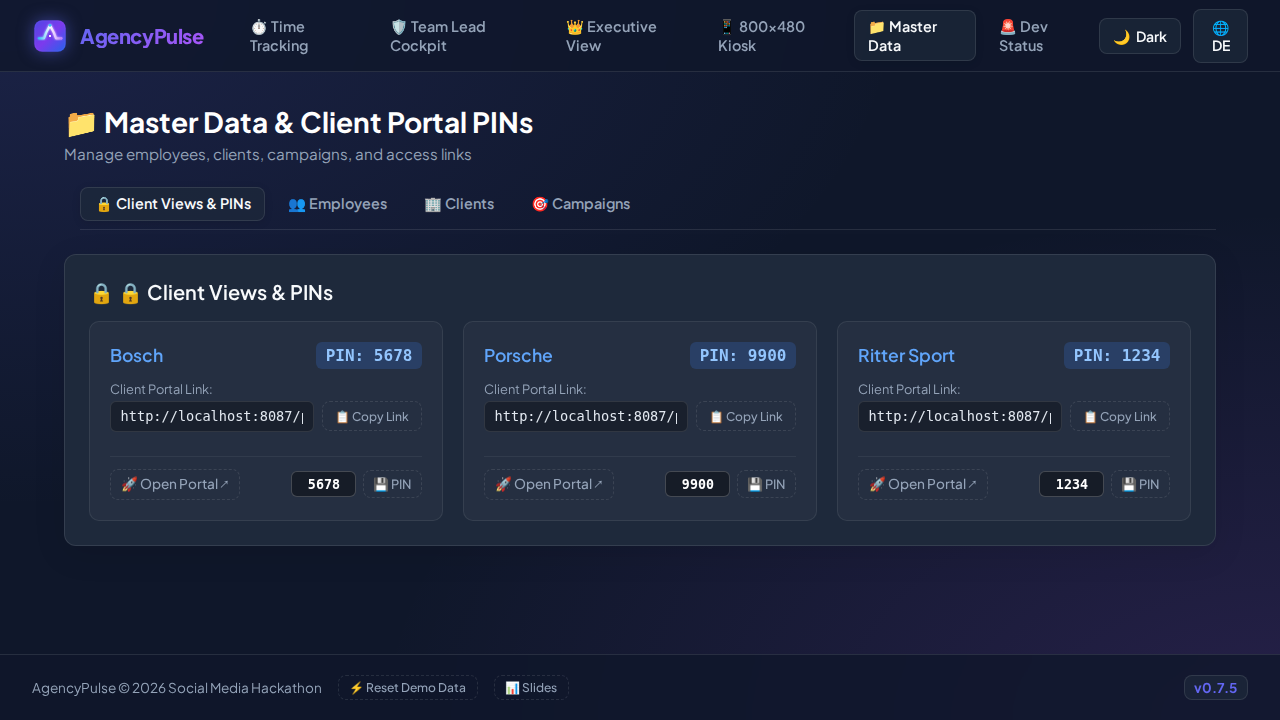1280x720 pixels.
Task: Click the v0.7.5 version badge
Action: [x=1216, y=688]
